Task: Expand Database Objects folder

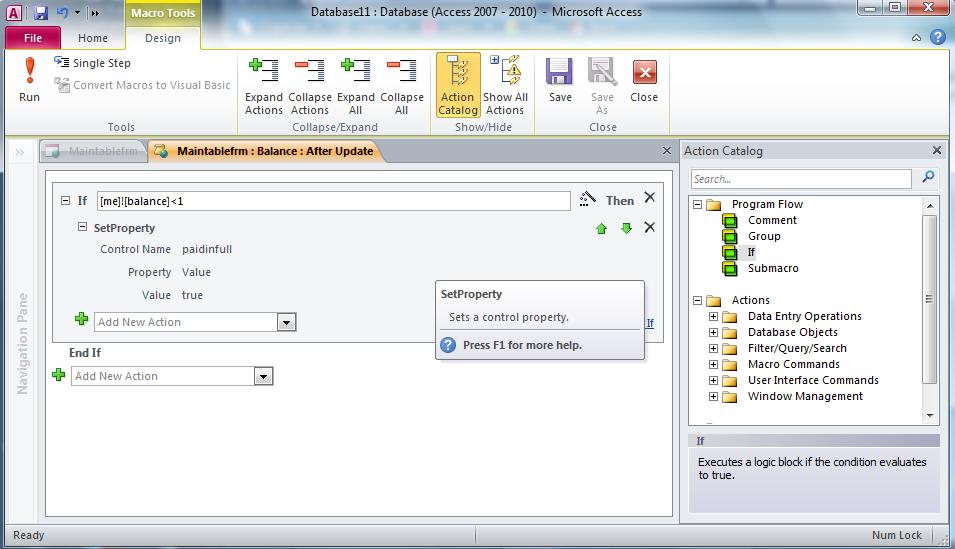Action: (x=713, y=332)
